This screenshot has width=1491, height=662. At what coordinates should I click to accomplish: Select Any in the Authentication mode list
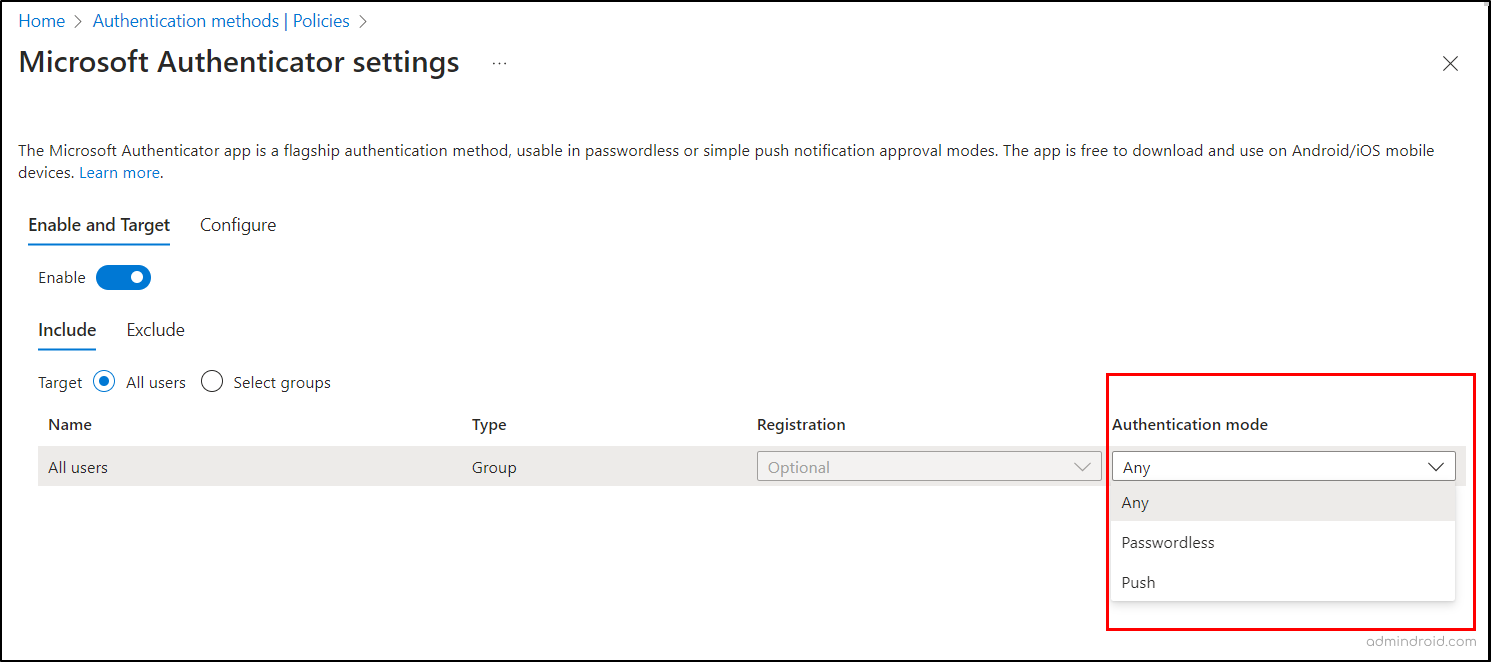[x=1135, y=503]
